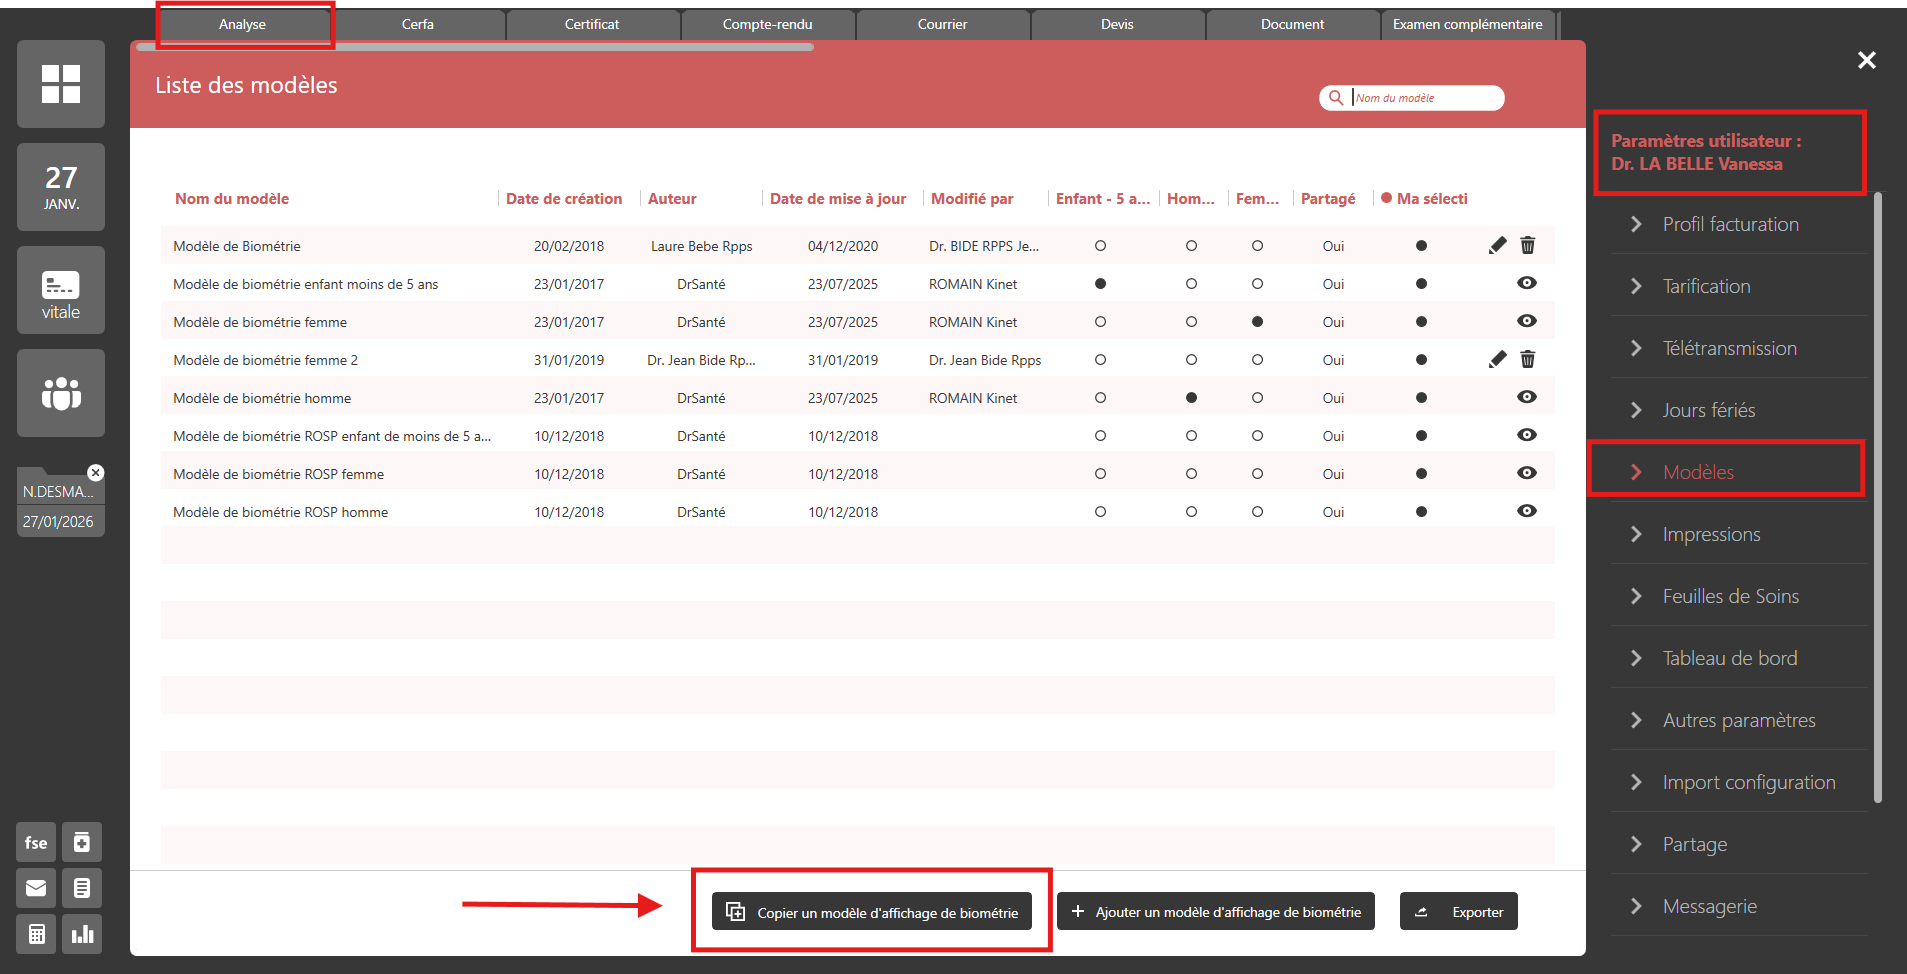The image size is (1907, 974).
Task: Open the patients group icon
Action: (61, 393)
